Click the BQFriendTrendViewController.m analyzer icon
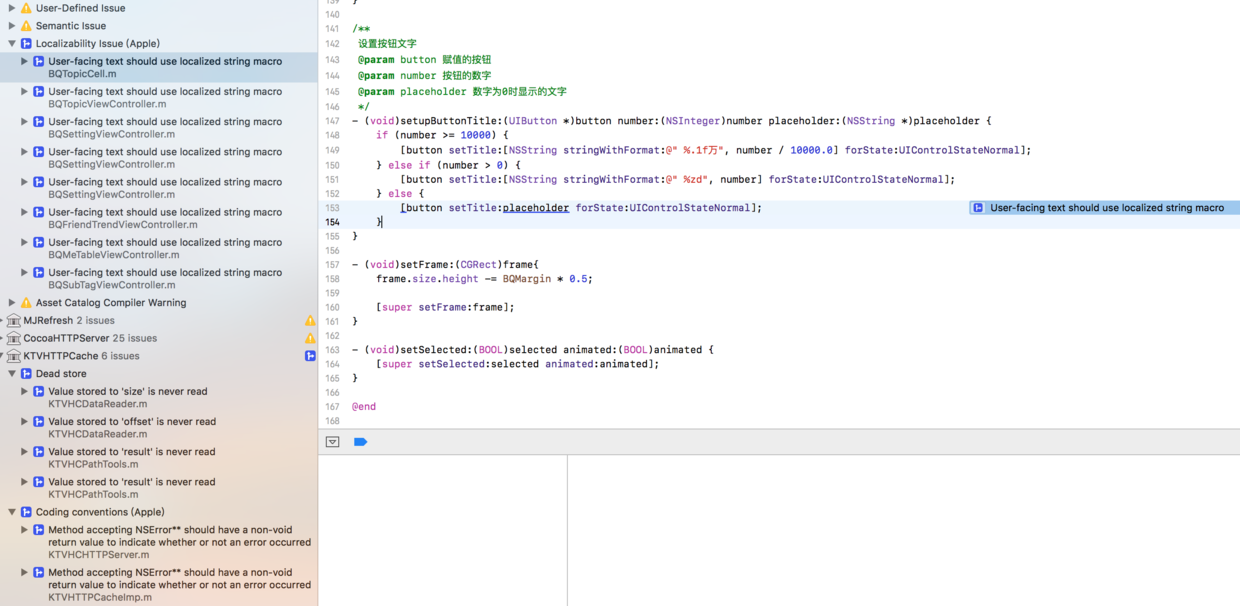 pos(38,212)
